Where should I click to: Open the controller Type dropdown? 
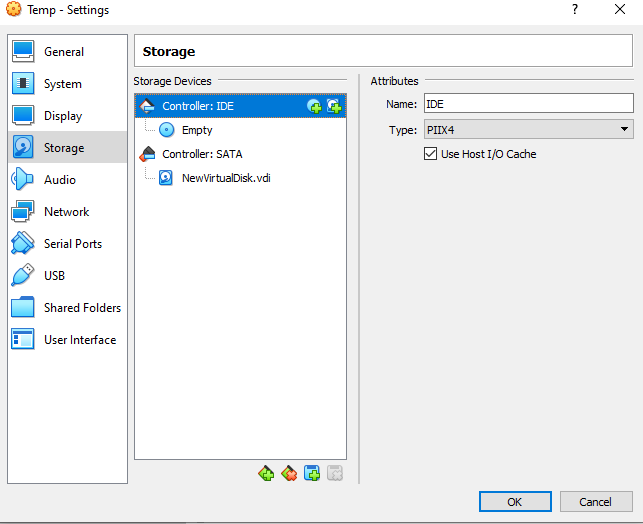coord(528,129)
